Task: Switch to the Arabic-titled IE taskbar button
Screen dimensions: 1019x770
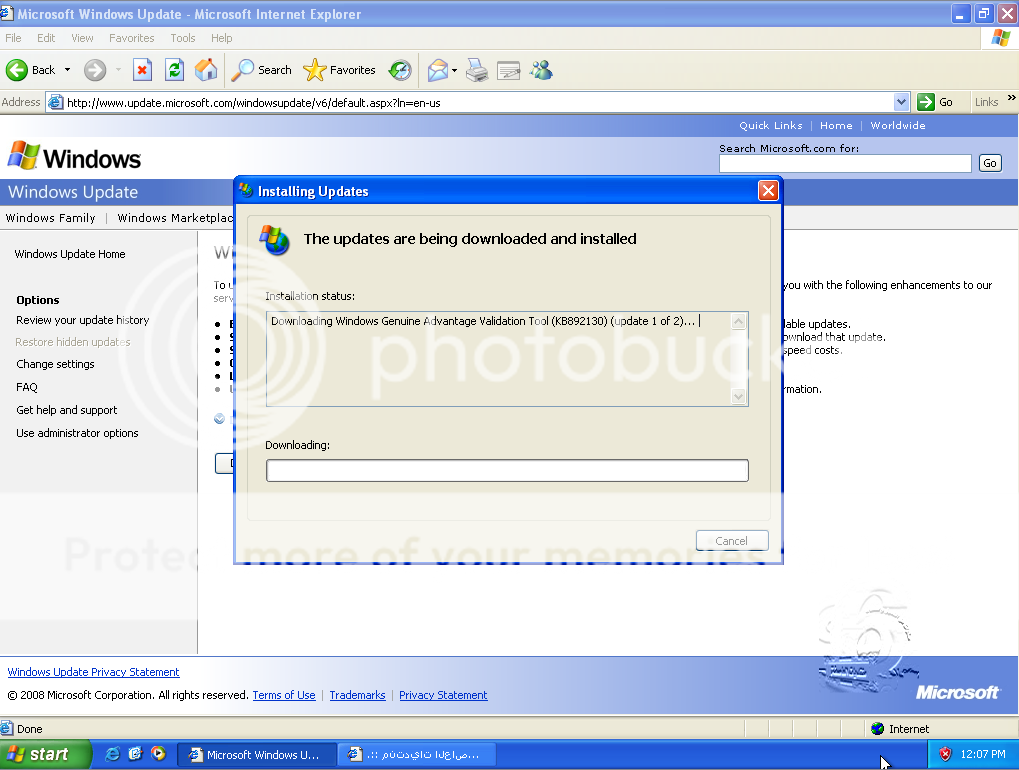Action: (x=417, y=754)
